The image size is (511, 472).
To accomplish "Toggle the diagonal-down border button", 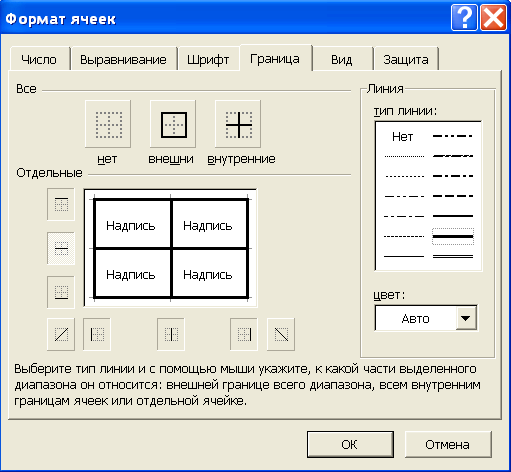I will (281, 334).
